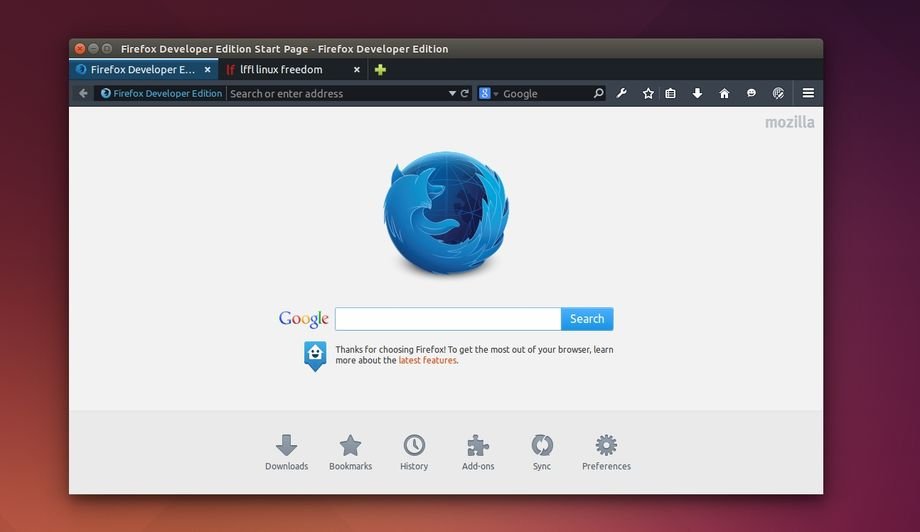Click the magnifier in the search bar
This screenshot has width=920, height=532.
click(x=598, y=93)
